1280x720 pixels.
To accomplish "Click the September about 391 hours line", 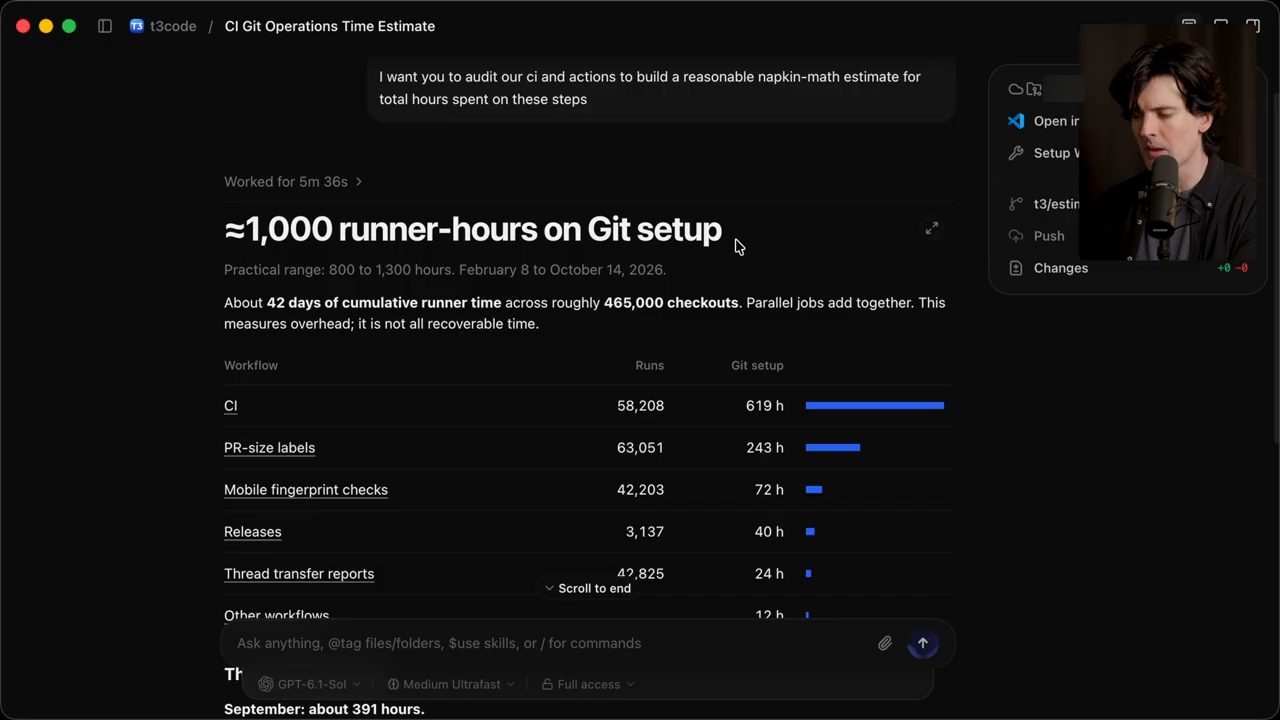I will pos(324,709).
